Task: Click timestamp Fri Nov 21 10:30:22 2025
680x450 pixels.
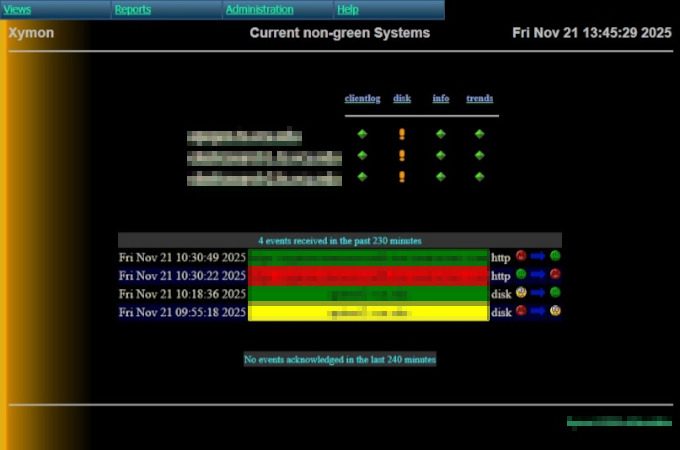Action: [x=182, y=276]
